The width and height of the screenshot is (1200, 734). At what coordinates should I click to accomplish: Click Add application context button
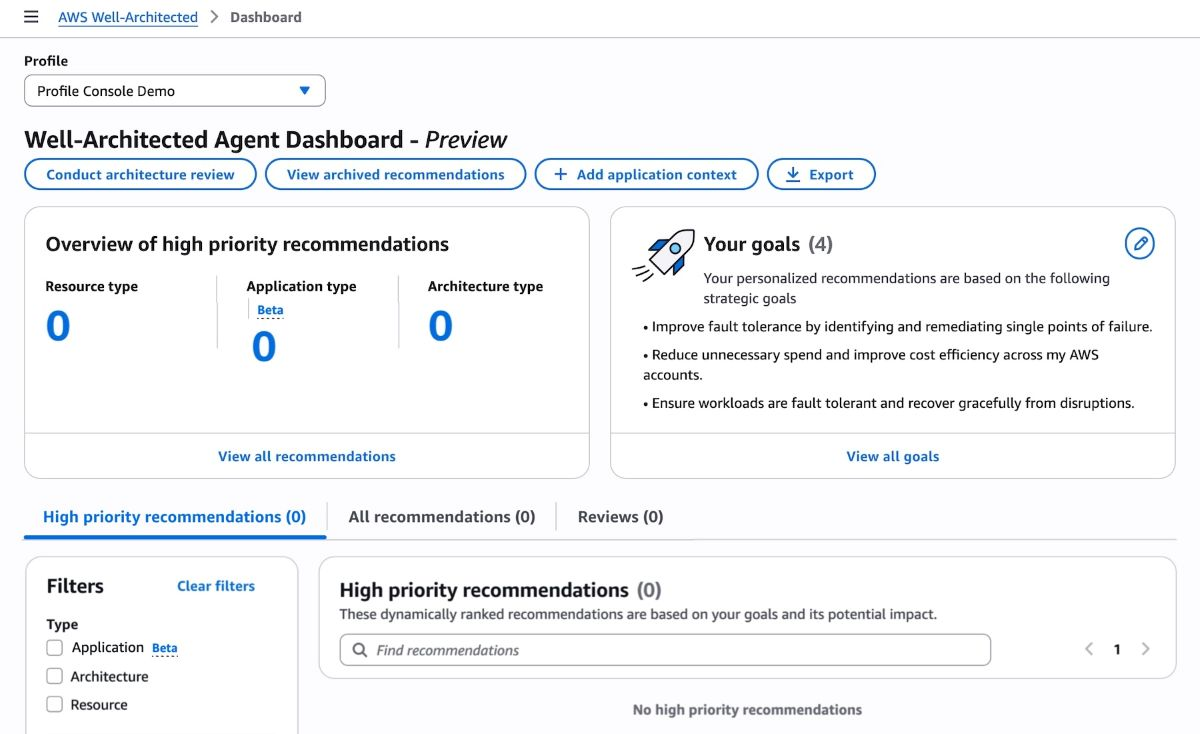646,174
